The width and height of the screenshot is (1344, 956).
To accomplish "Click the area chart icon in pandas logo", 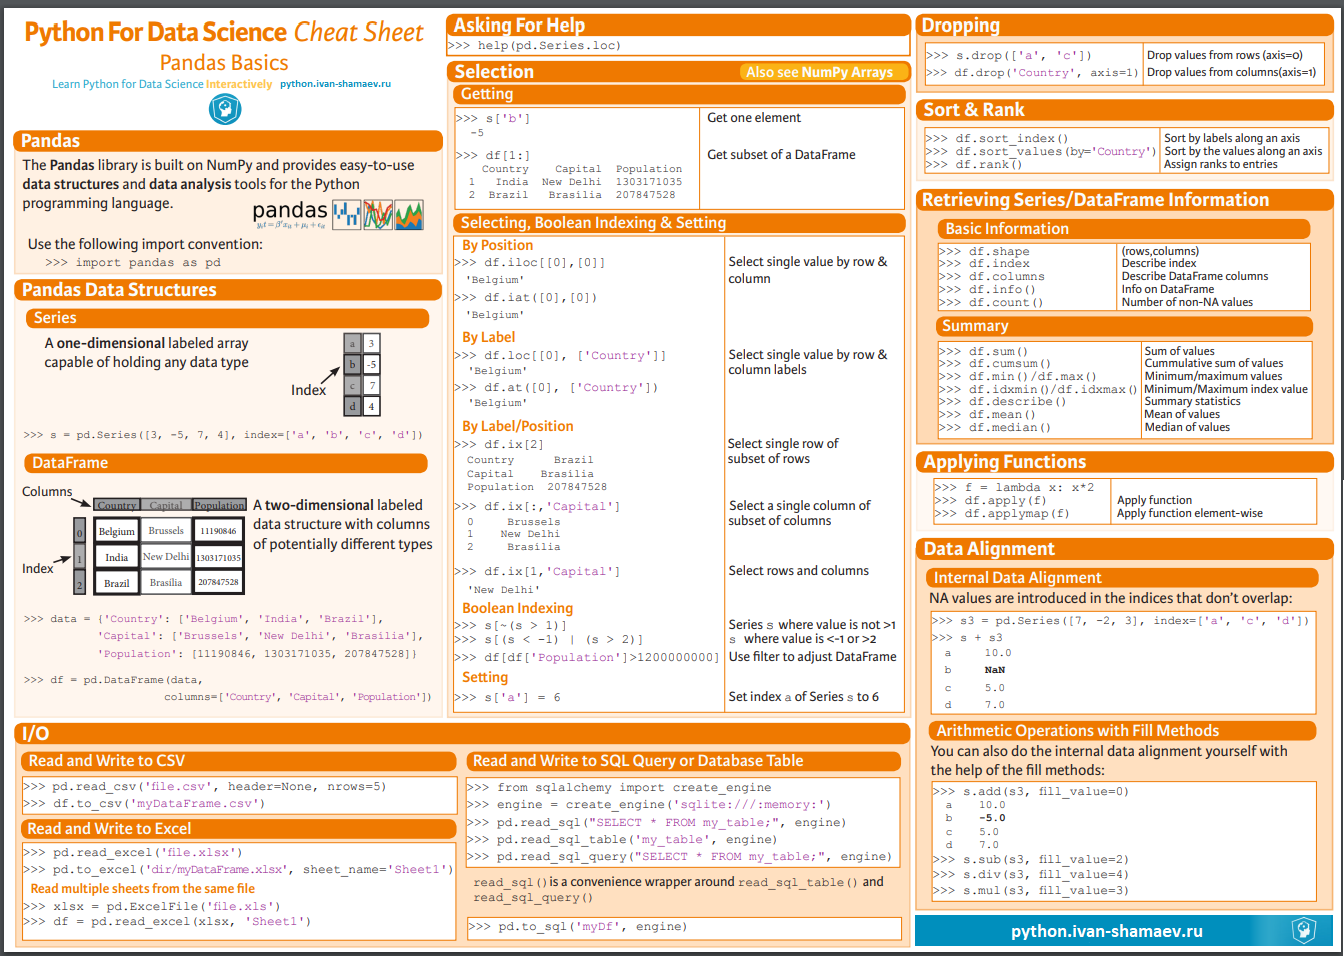I will [x=409, y=215].
